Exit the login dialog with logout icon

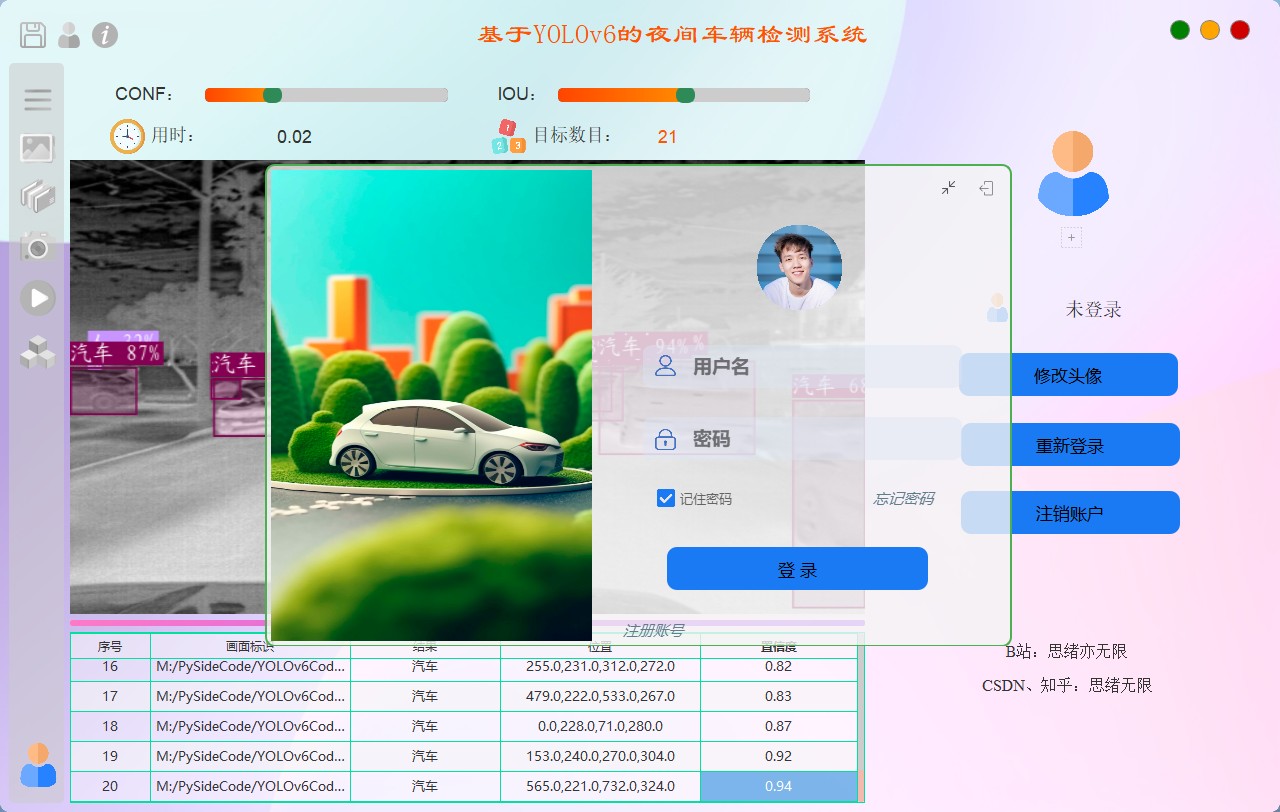coord(986,187)
